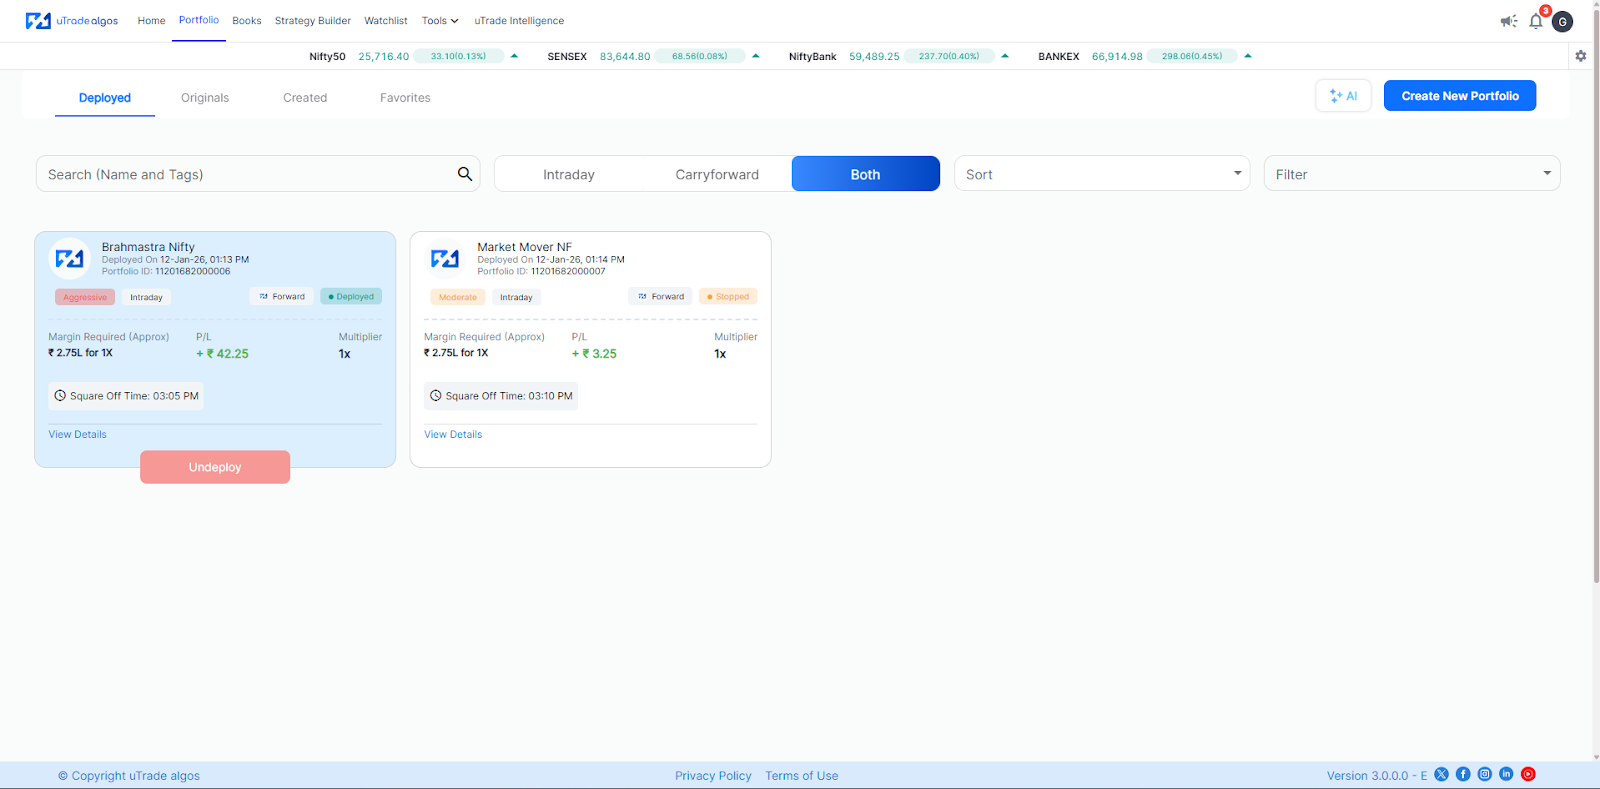The image size is (1600, 789).
Task: Click the Brahmastra Nifty card title
Action: point(148,247)
